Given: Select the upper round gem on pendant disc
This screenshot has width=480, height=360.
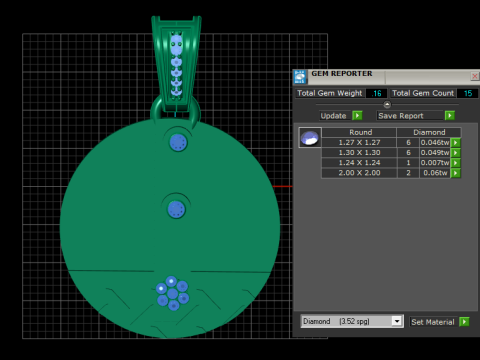Looking at the screenshot, I should click(x=178, y=143).
